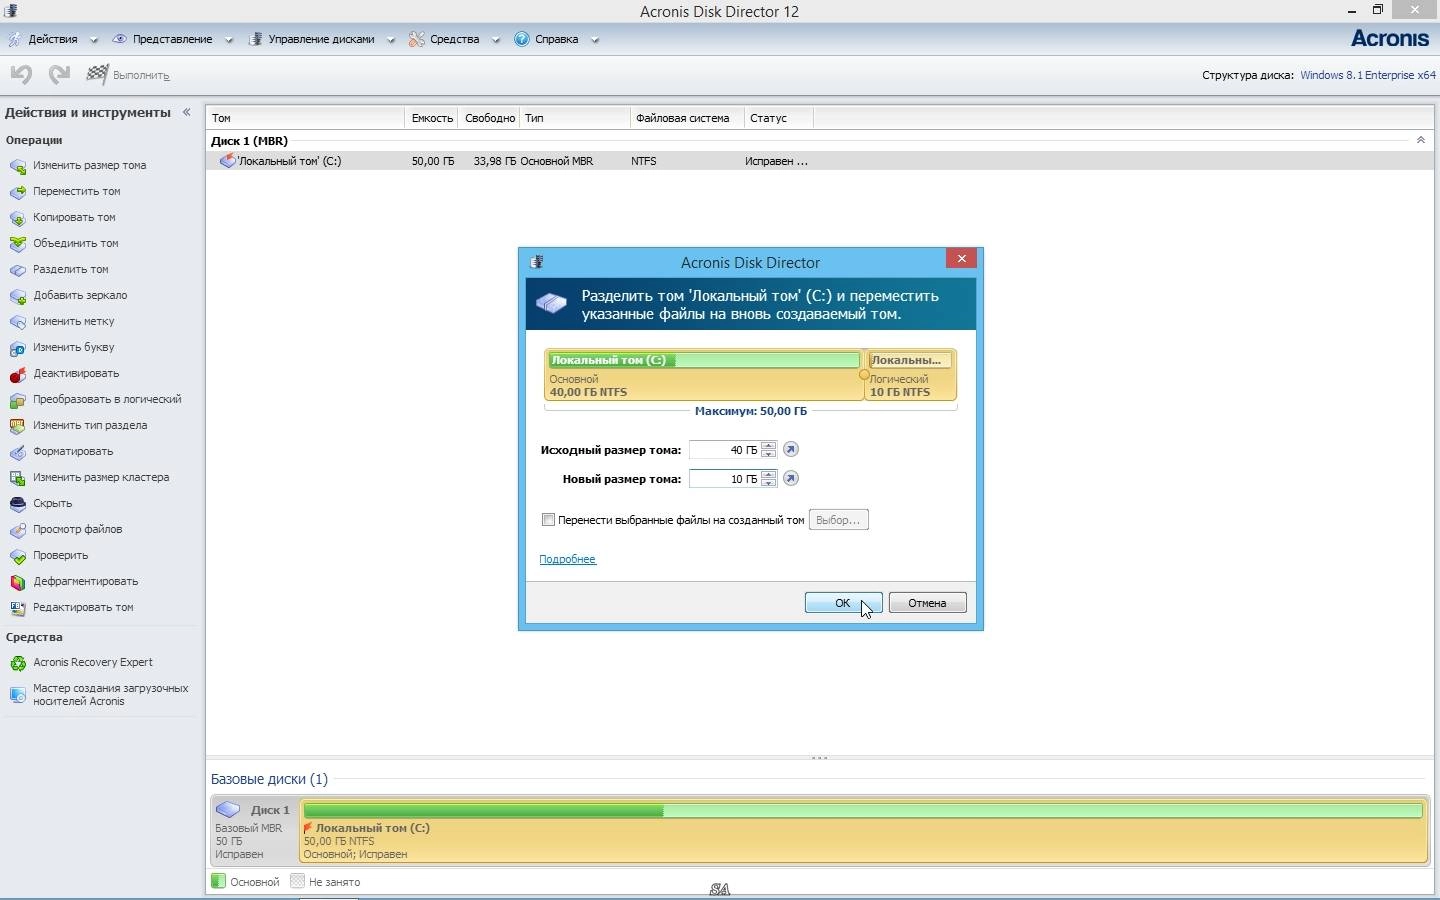The width and height of the screenshot is (1440, 900).
Task: Close the Acronis Disk Director dialog
Action: [x=961, y=258]
